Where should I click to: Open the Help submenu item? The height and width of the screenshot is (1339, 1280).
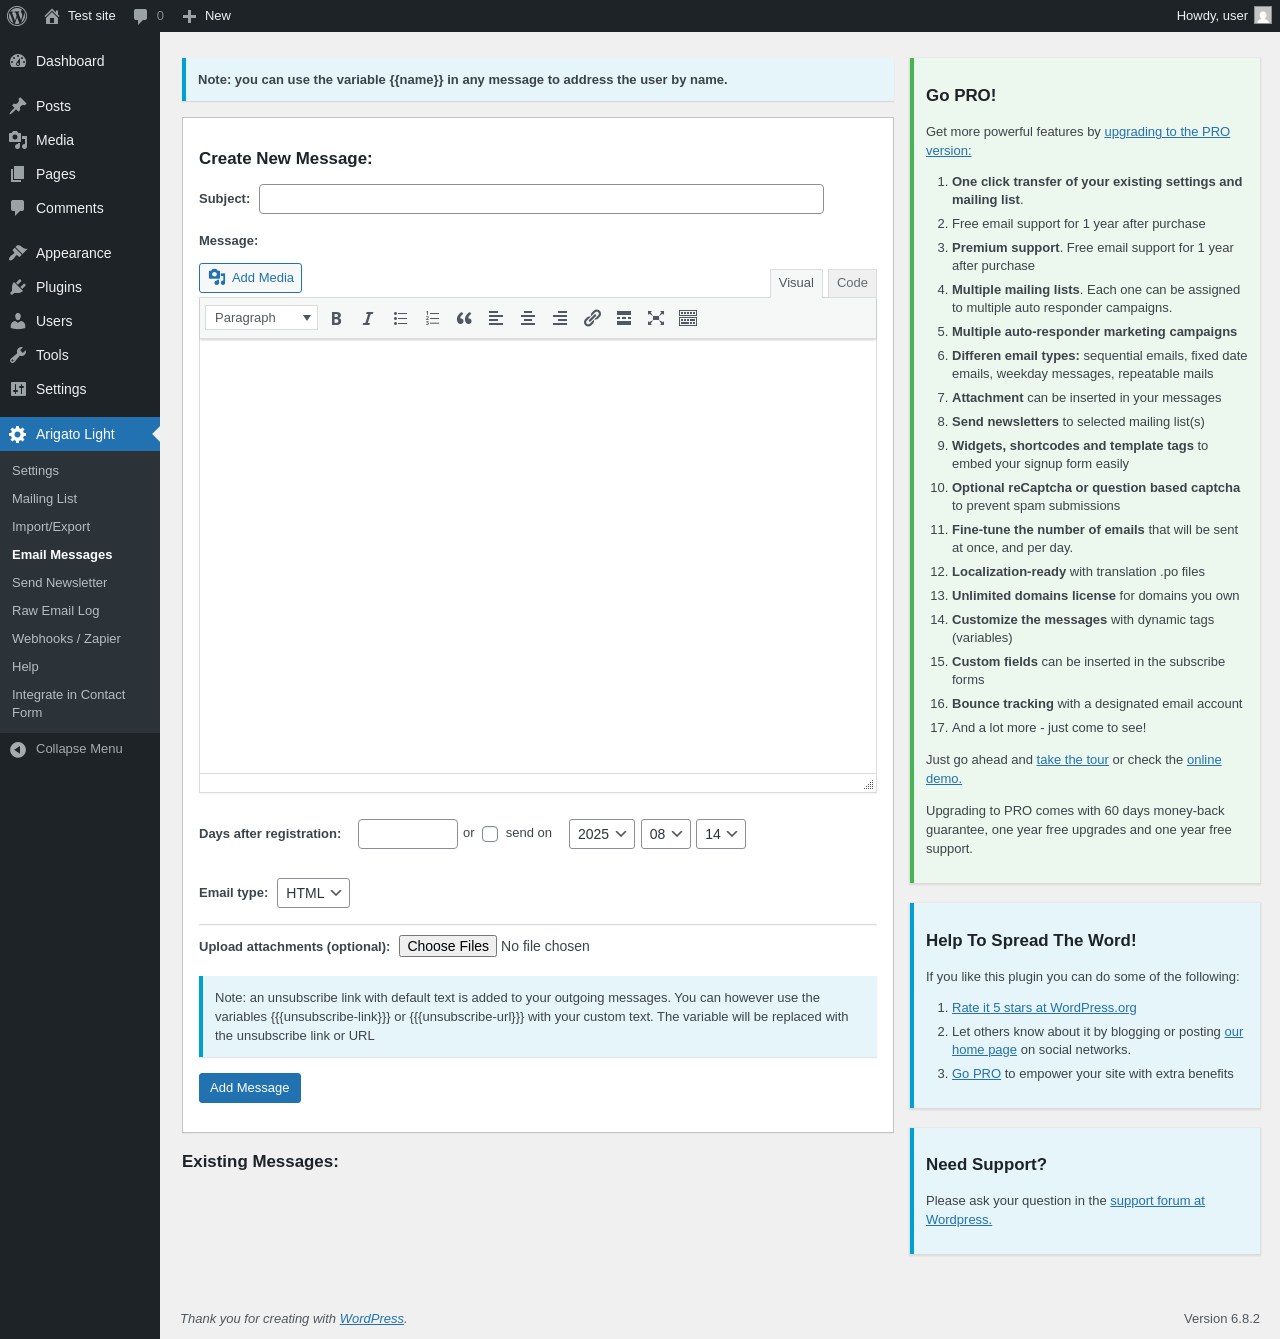[x=80, y=667]
